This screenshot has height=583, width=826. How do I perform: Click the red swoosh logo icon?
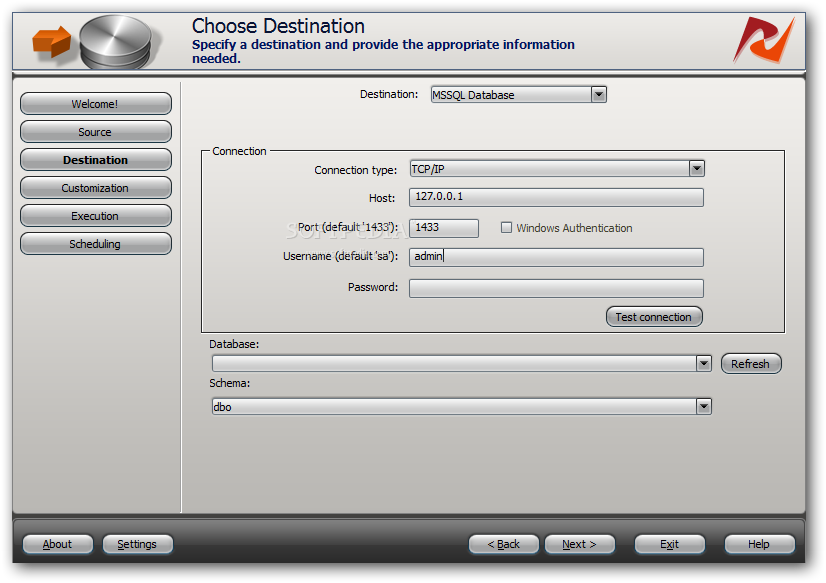pos(764,39)
